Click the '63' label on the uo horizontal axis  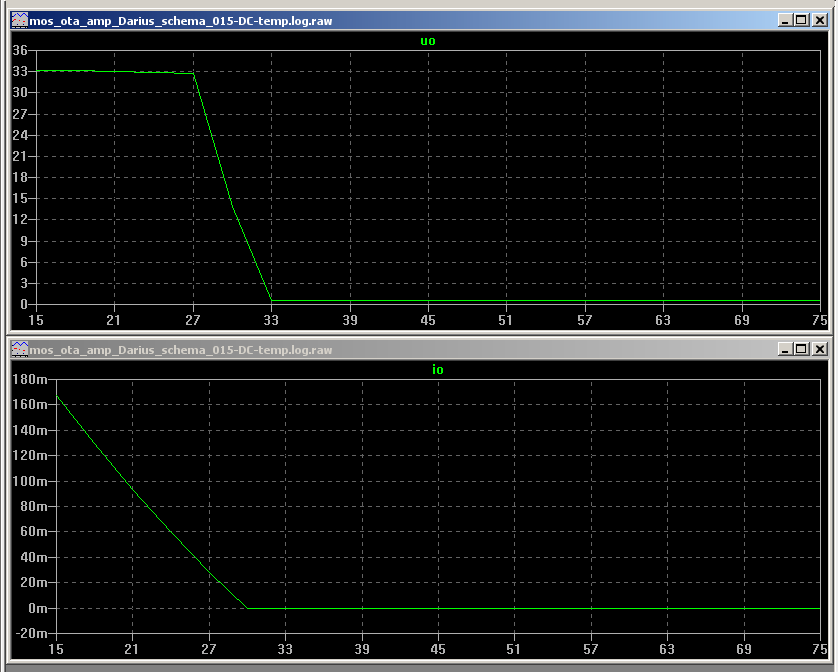(663, 320)
